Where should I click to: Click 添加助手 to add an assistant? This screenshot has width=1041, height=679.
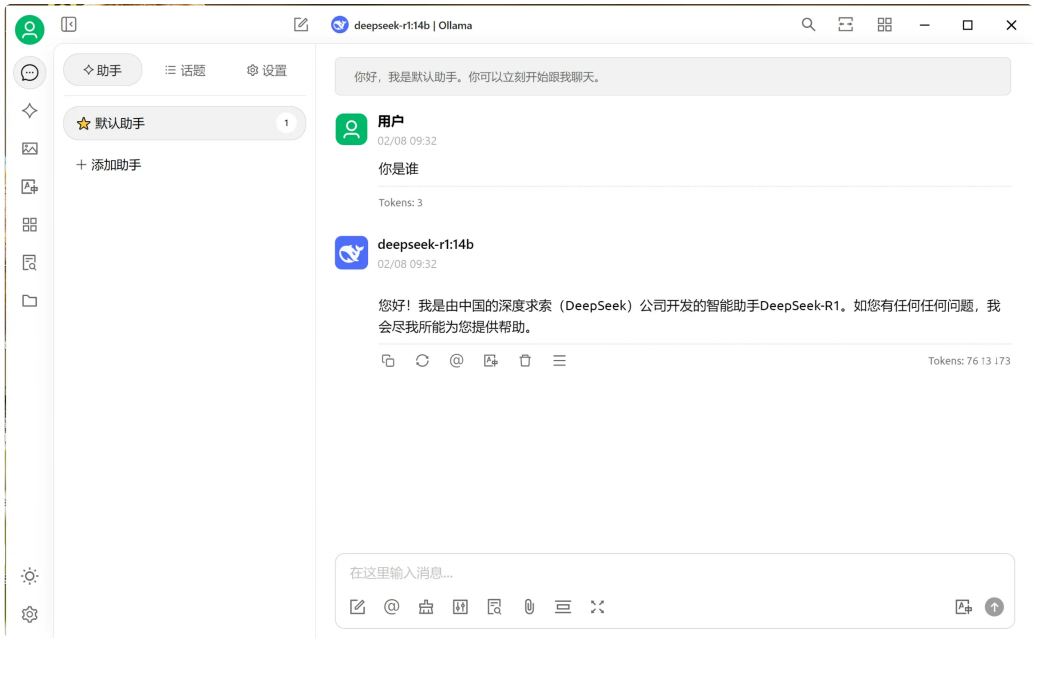(108, 165)
